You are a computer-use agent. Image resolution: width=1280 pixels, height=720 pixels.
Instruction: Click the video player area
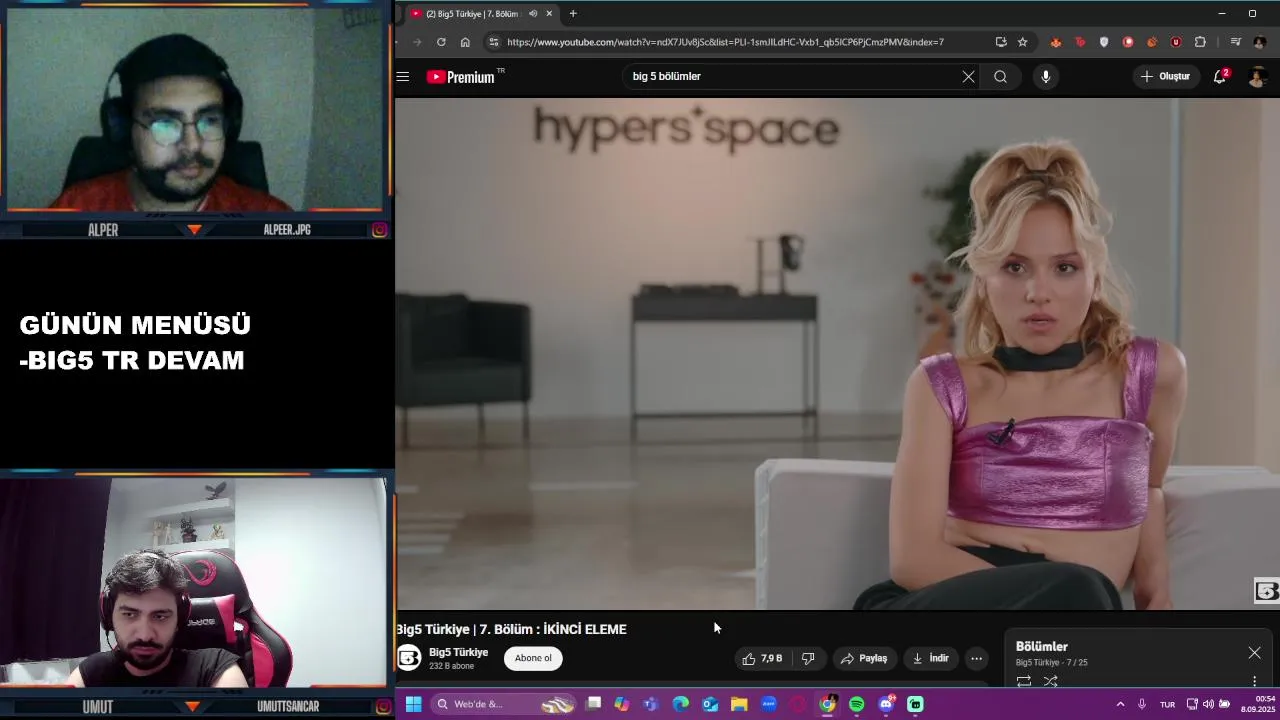pyautogui.click(x=837, y=353)
